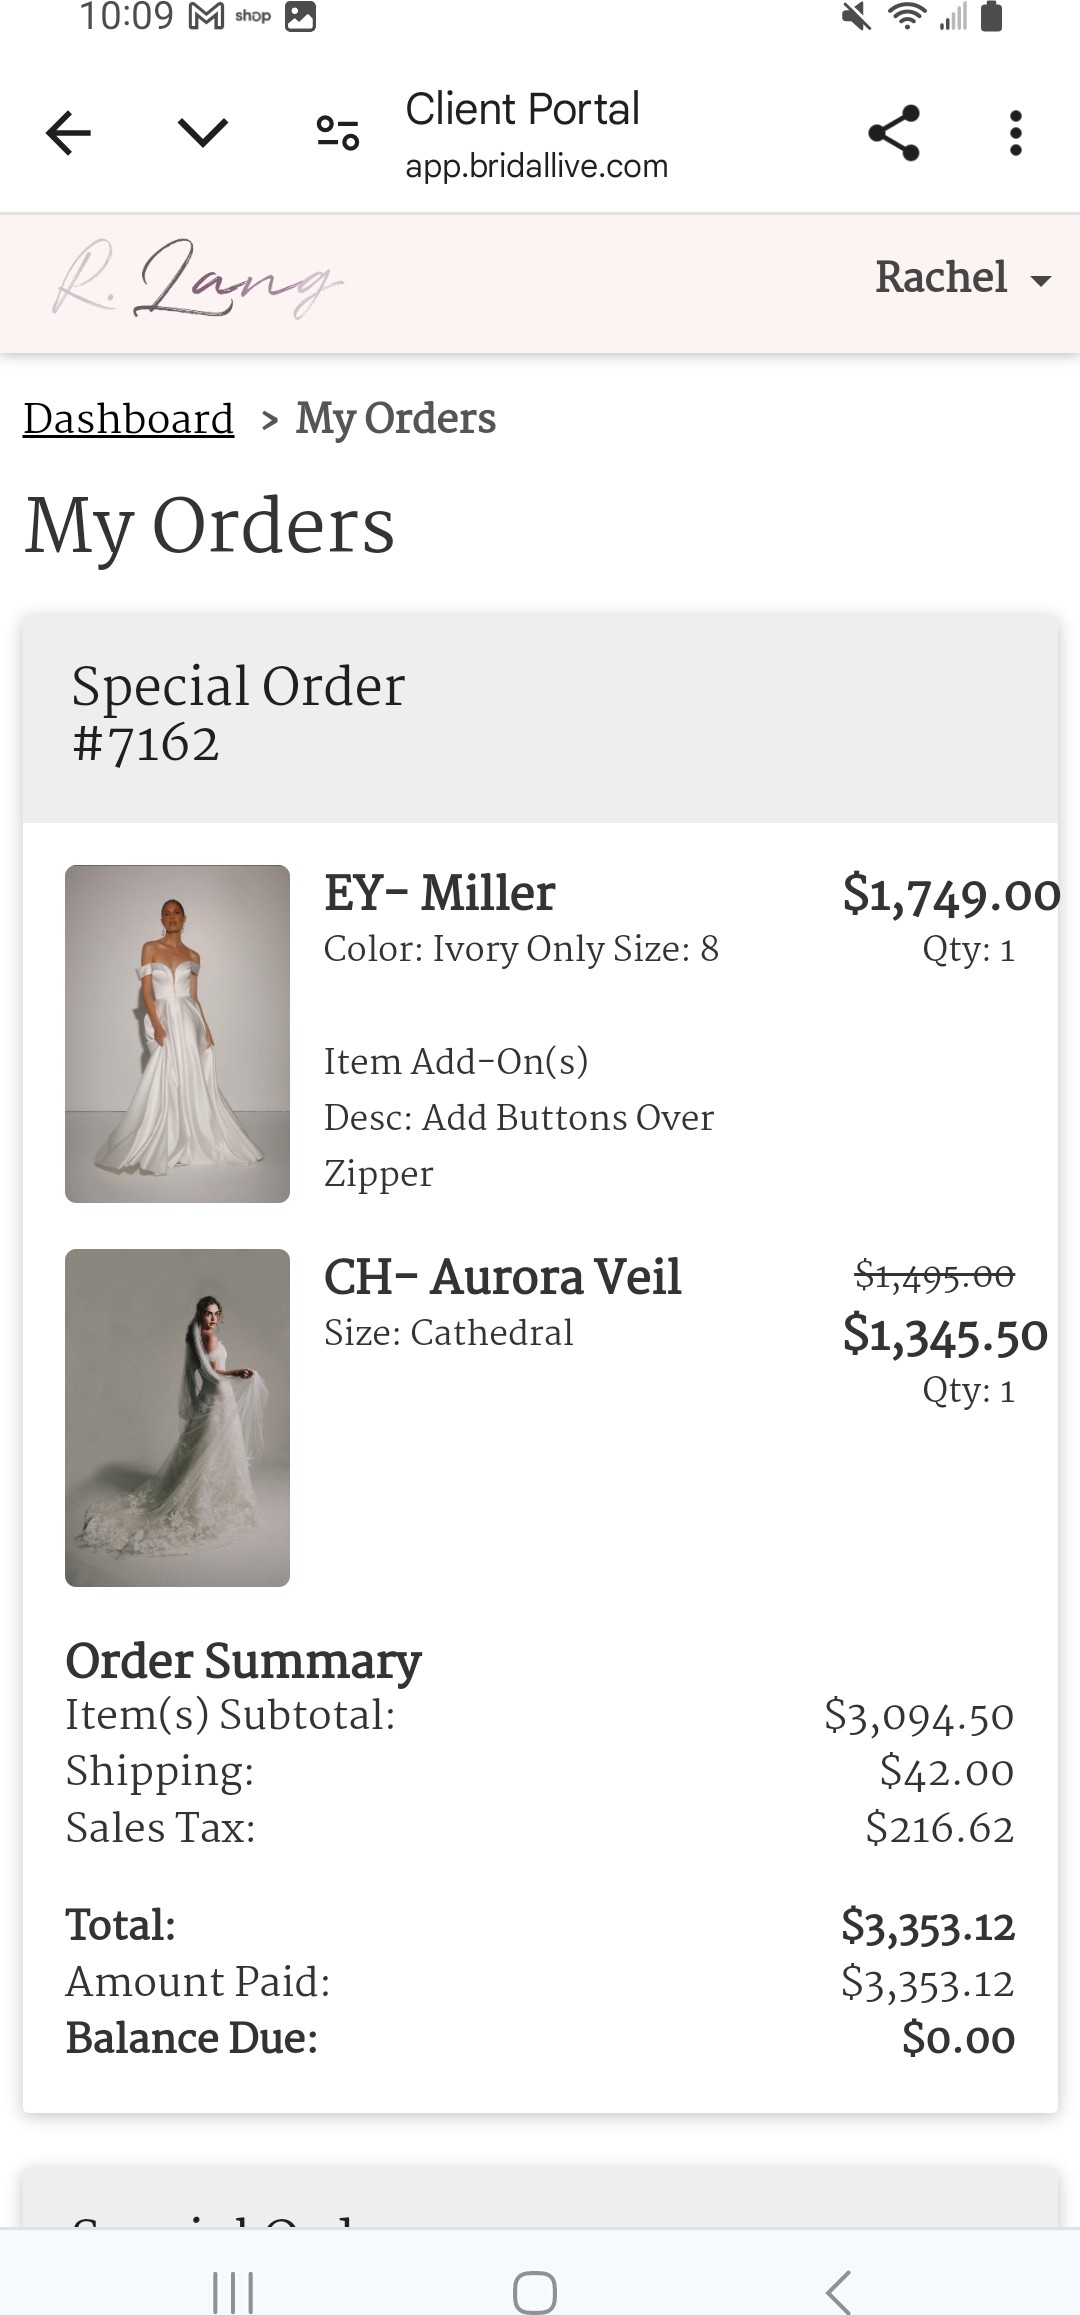Tap the Client Portal page title
Image resolution: width=1080 pixels, height=2315 pixels.
coord(522,109)
